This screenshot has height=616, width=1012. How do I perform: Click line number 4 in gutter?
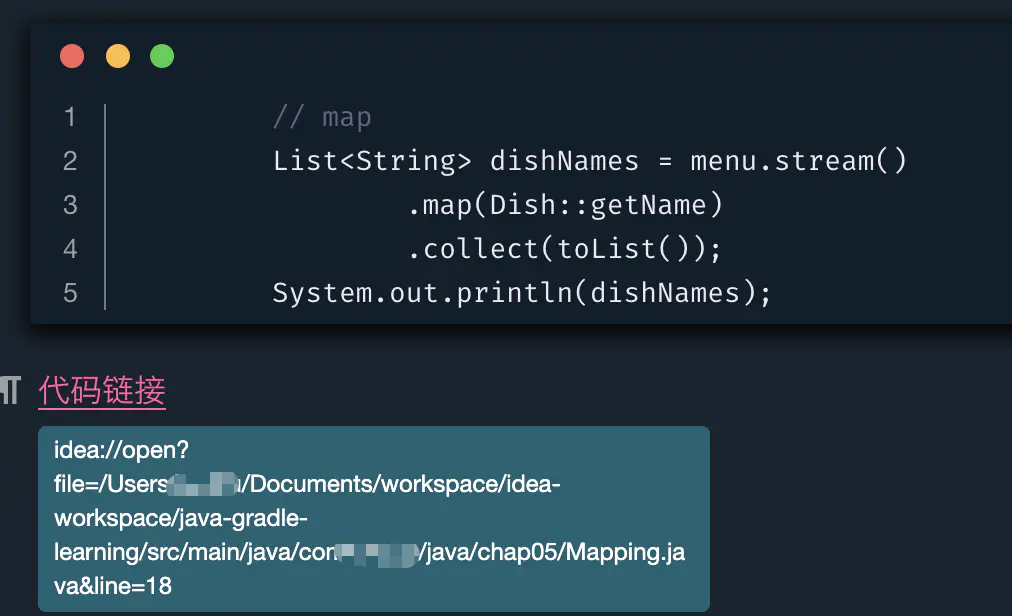(70, 249)
